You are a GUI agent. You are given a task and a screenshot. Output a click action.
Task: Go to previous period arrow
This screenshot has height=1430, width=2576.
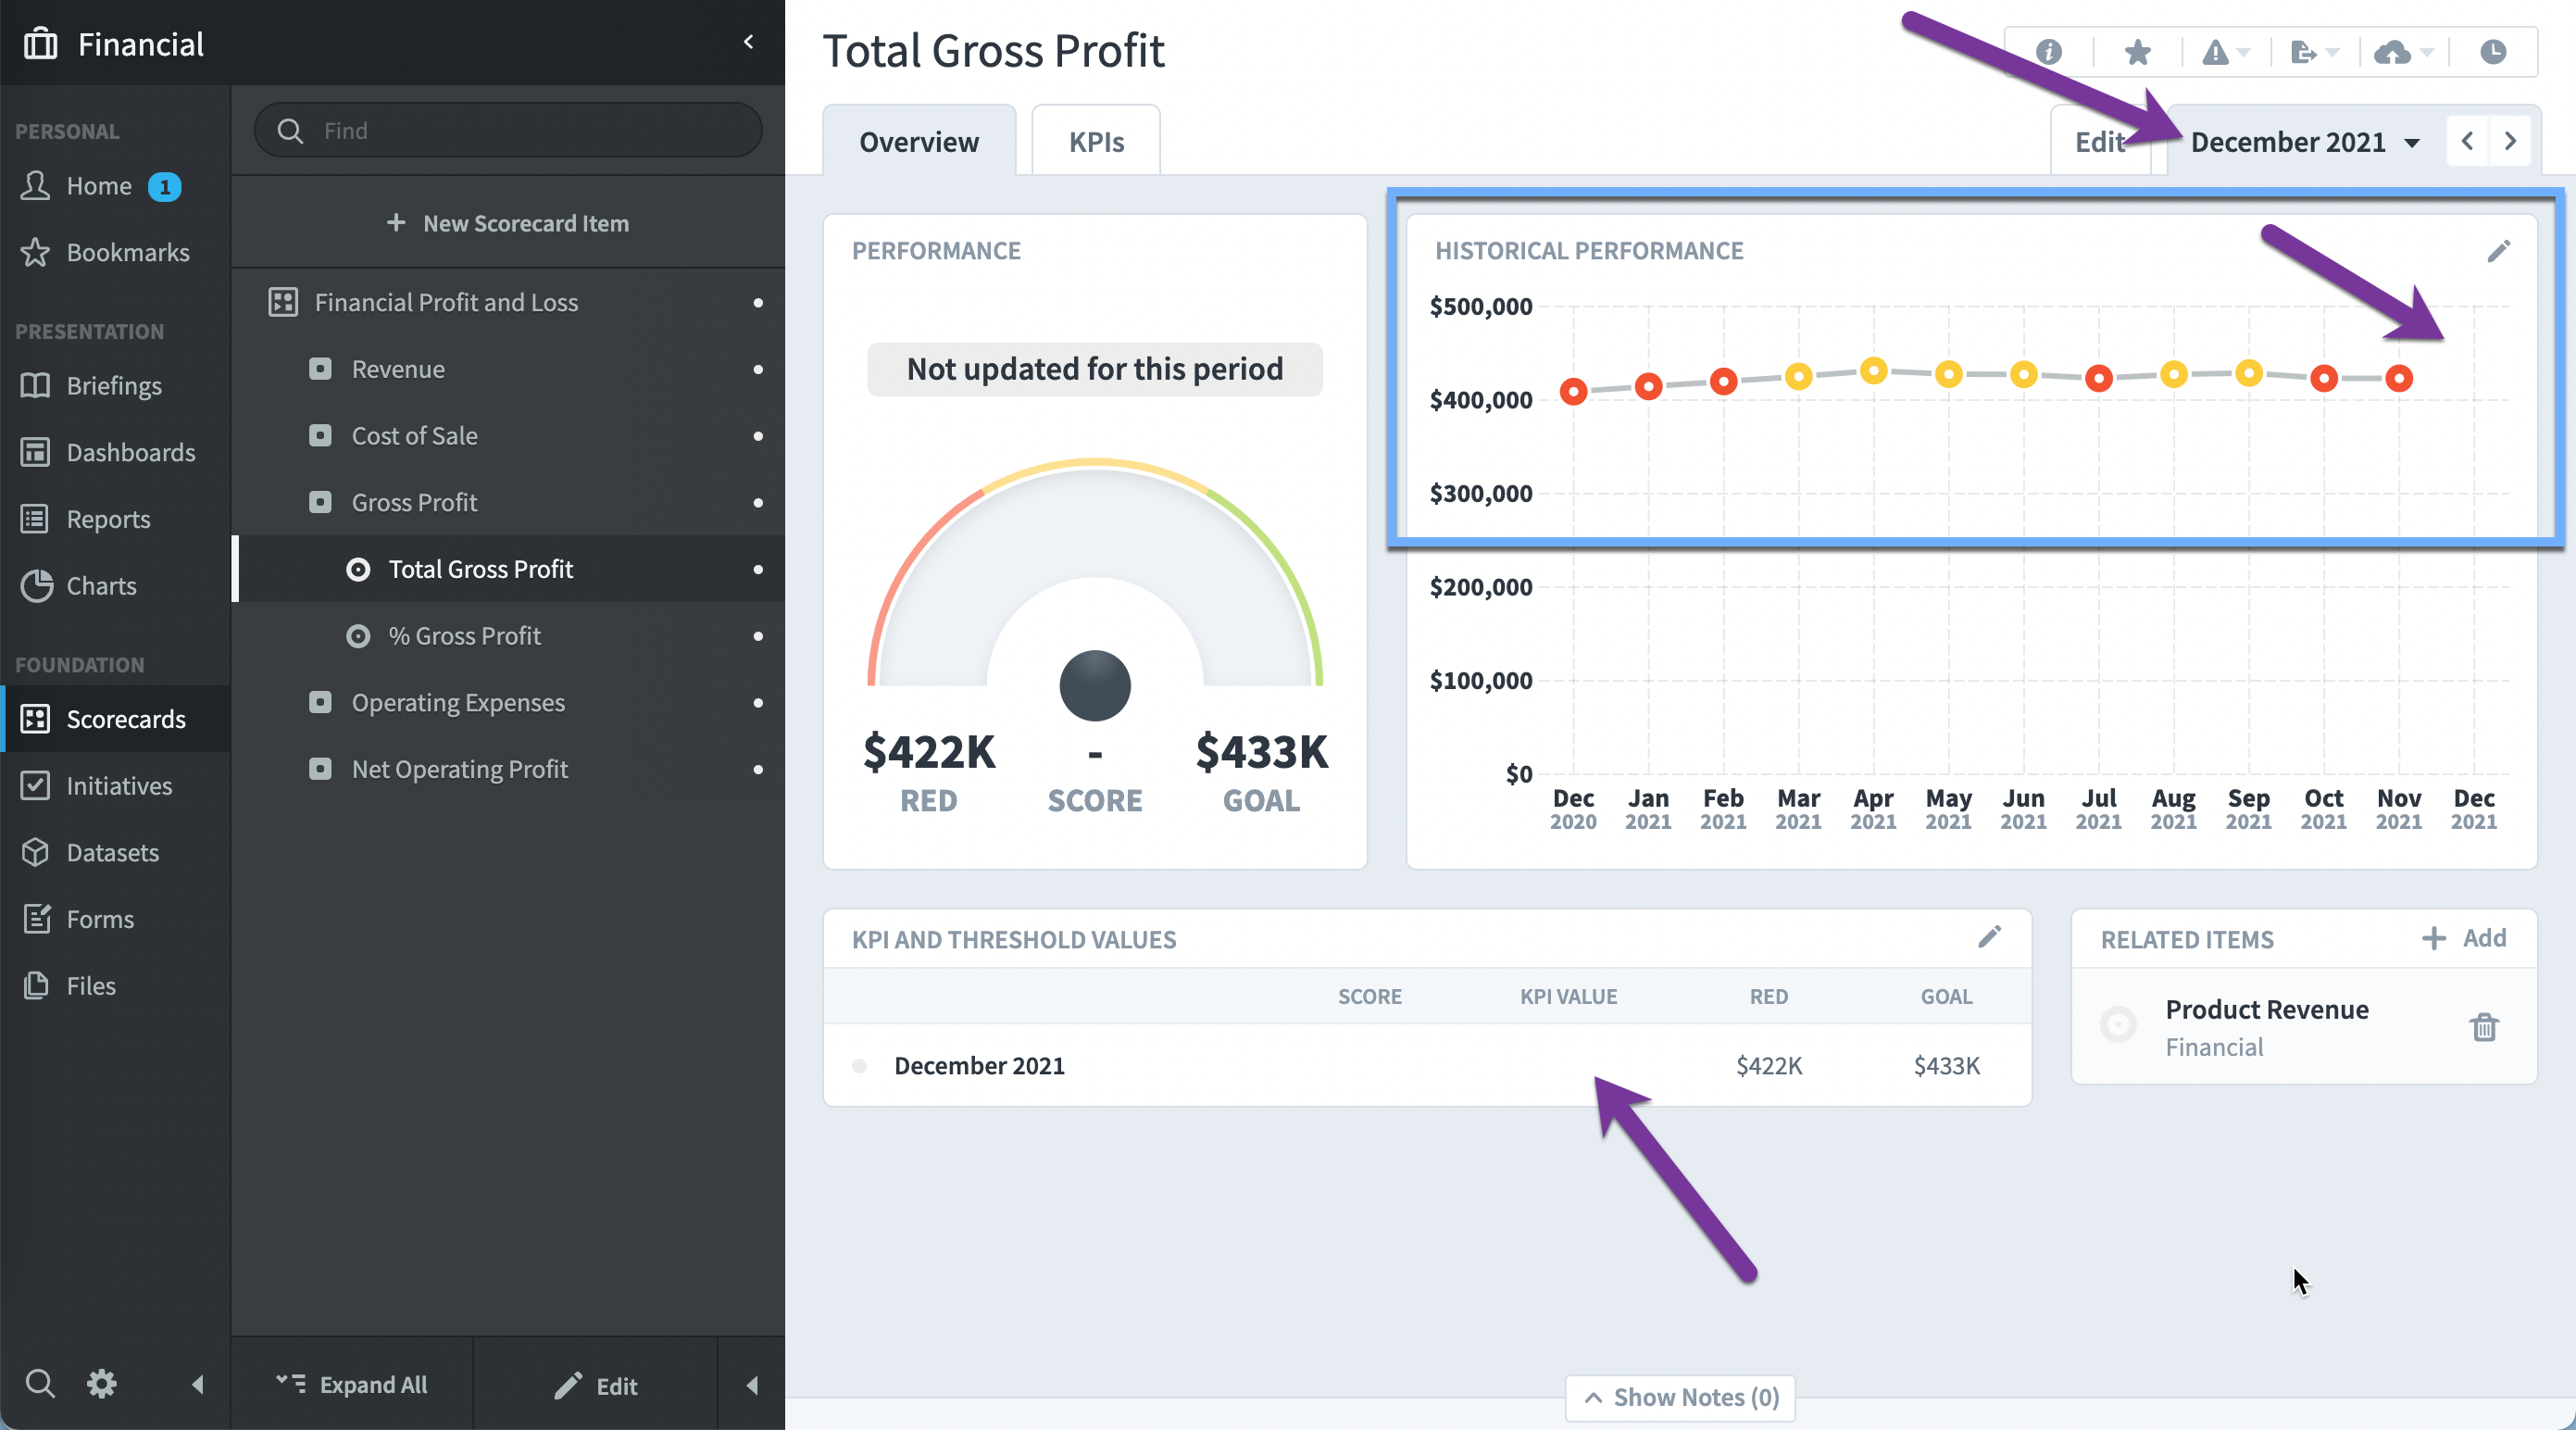coord(2467,142)
